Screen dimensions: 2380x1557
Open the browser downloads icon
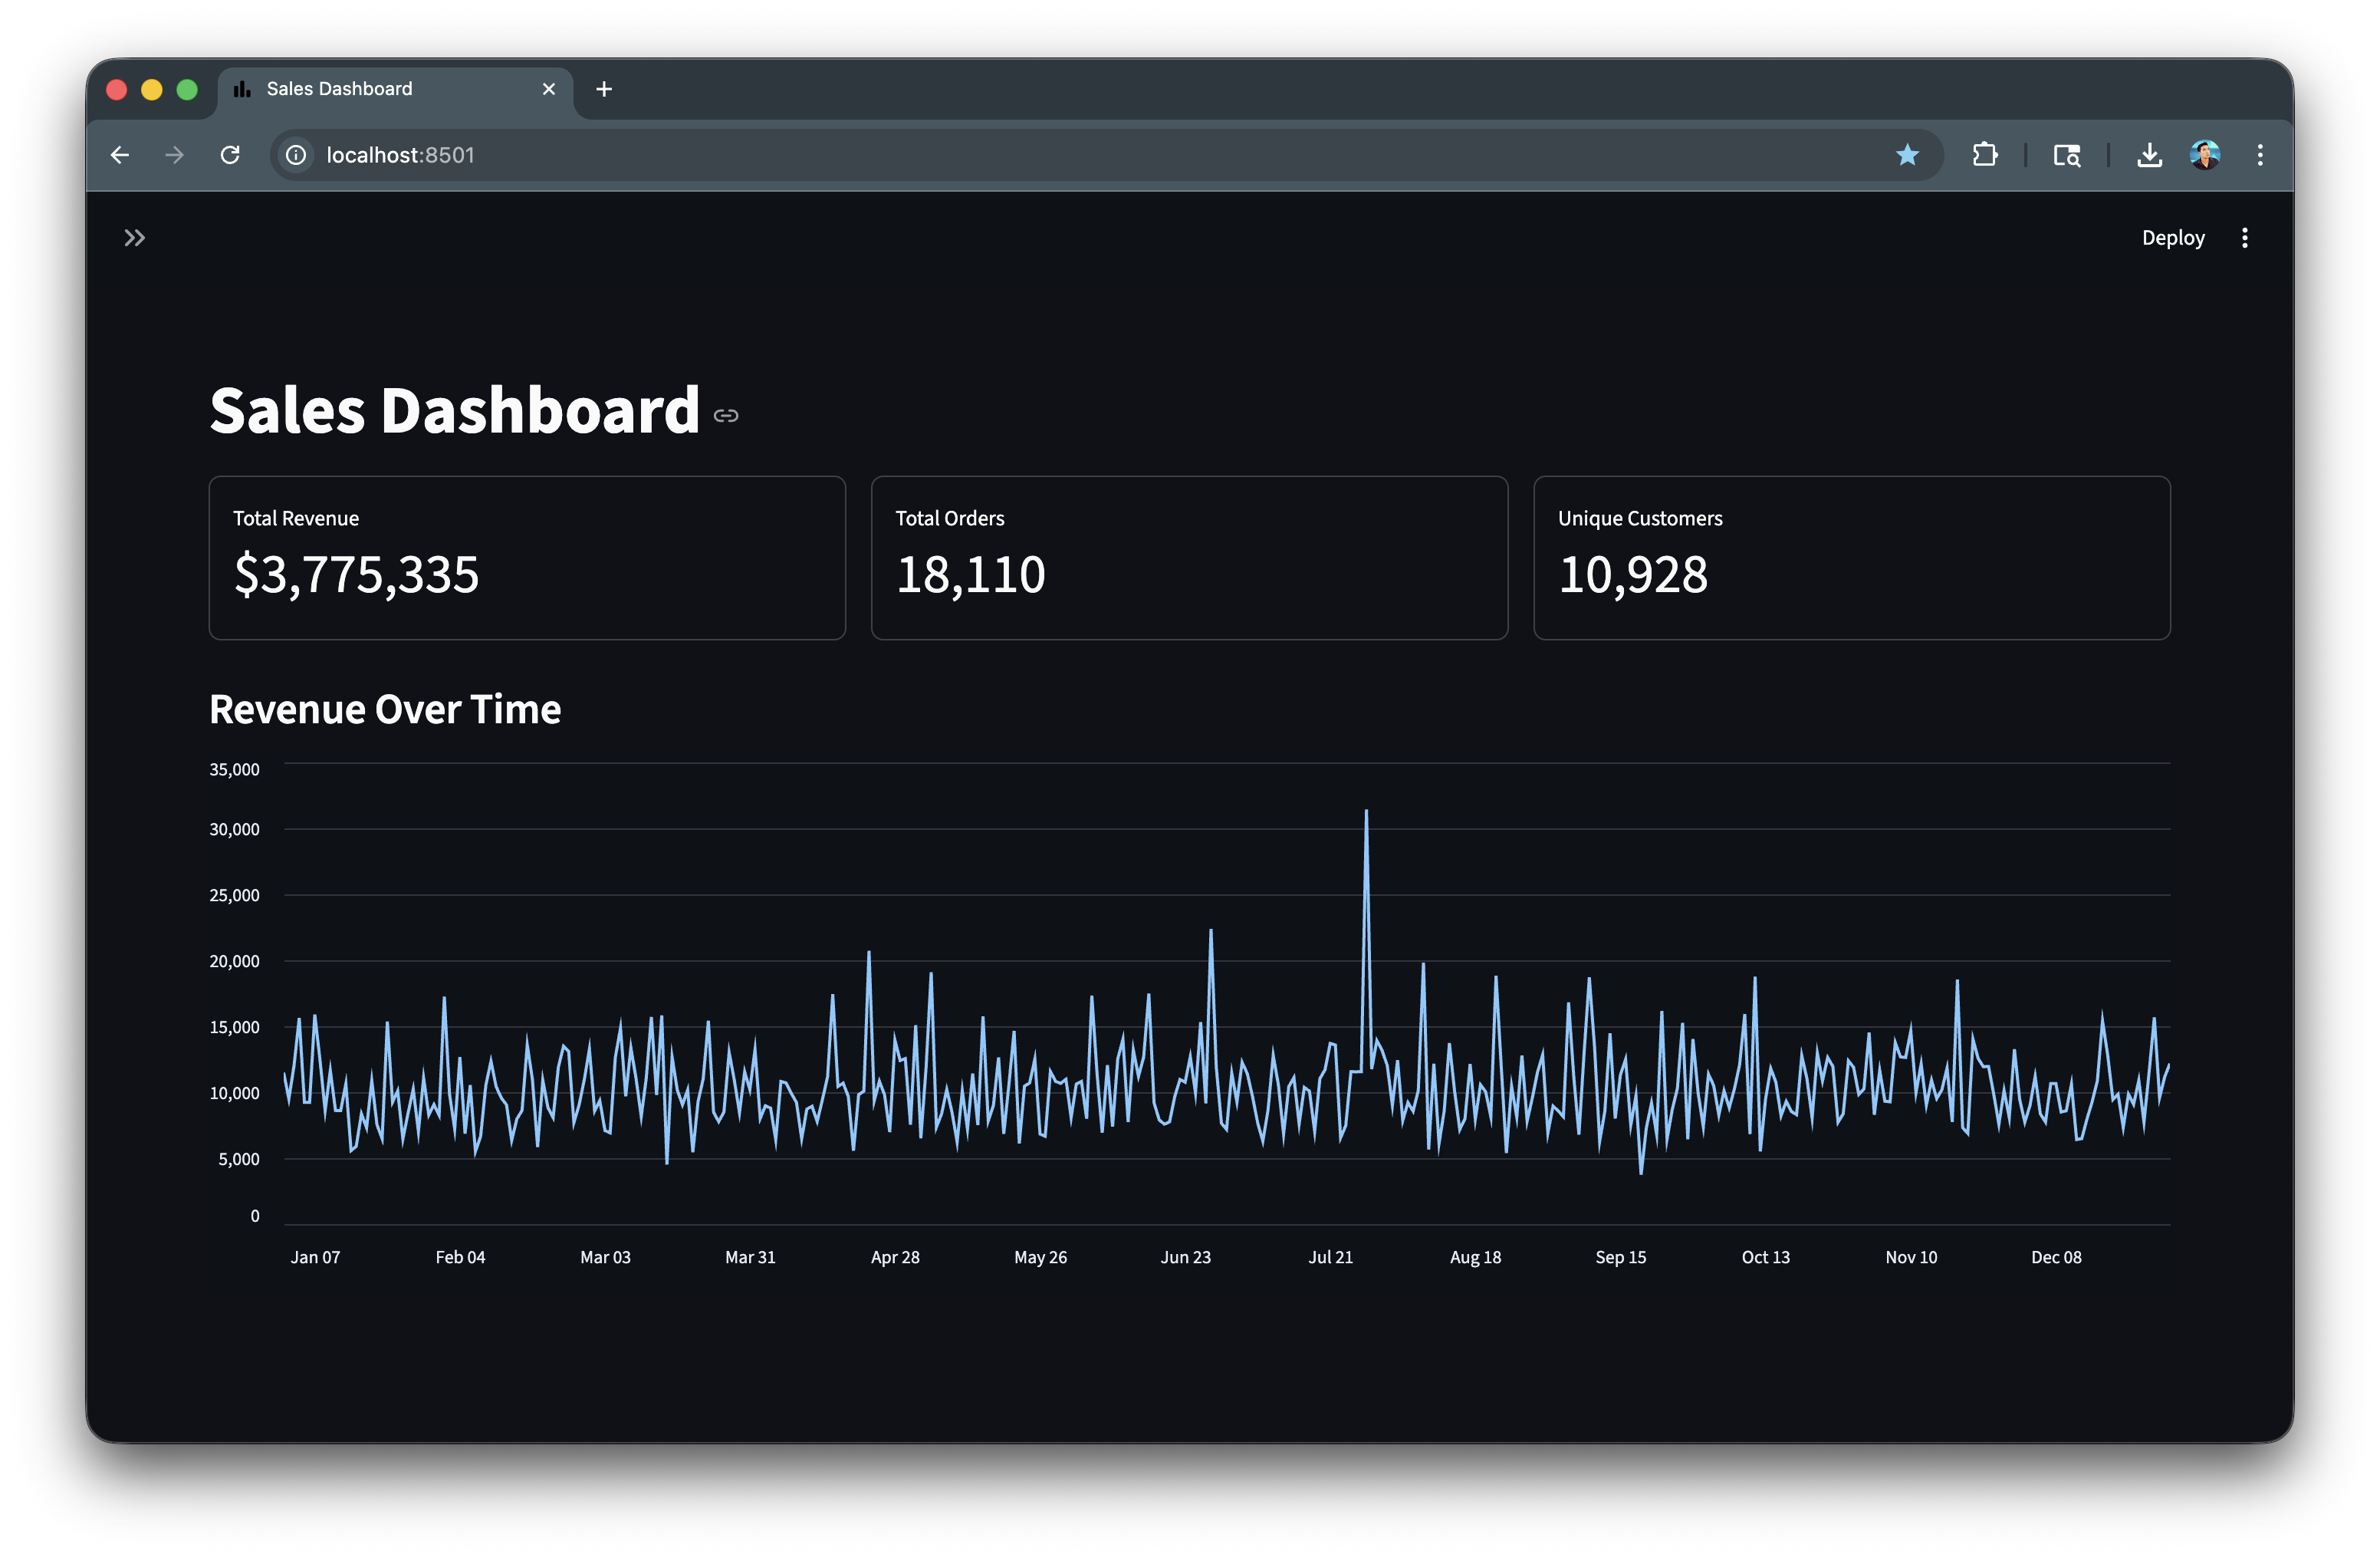pyautogui.click(x=2149, y=155)
